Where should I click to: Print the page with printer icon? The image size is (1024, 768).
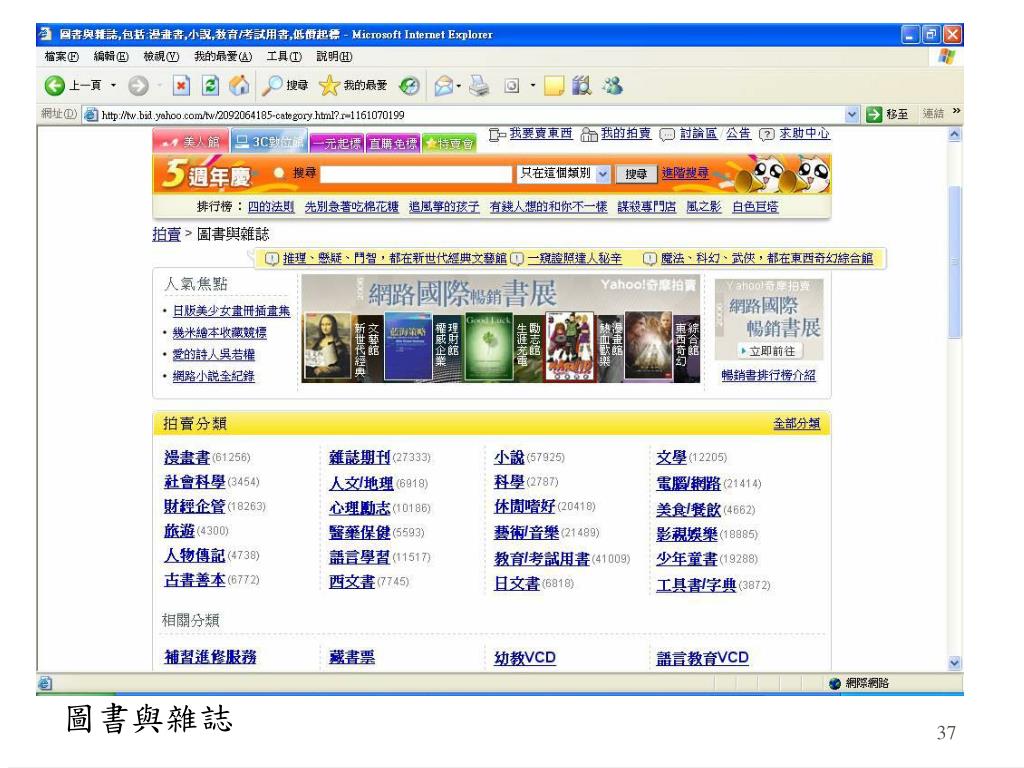[479, 86]
